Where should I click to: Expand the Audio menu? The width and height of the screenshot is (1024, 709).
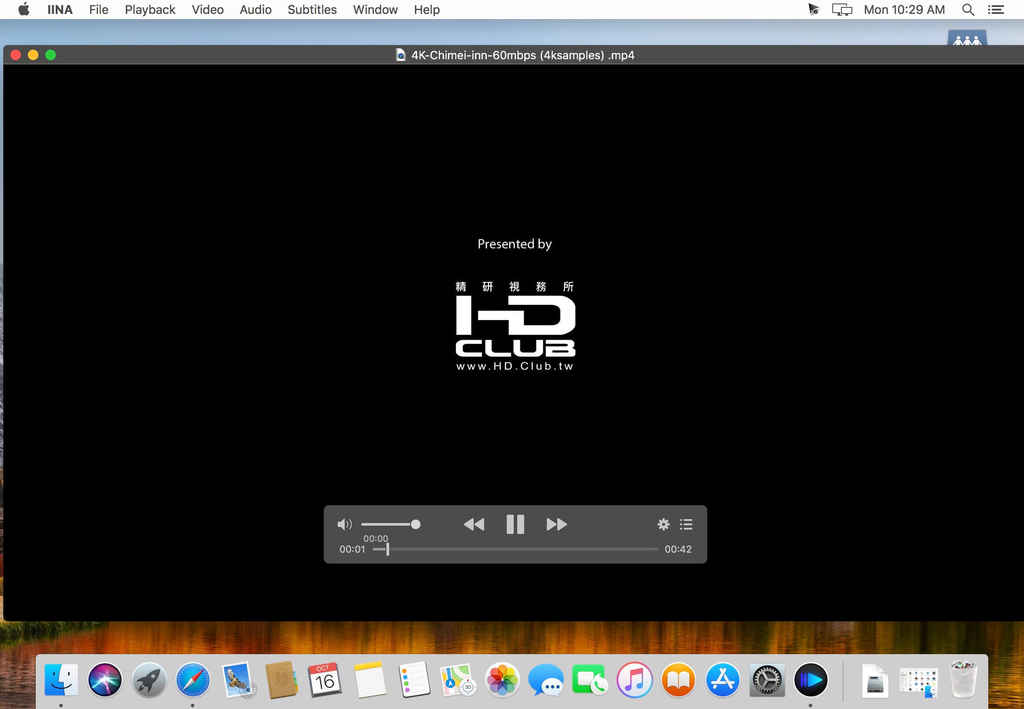(255, 10)
